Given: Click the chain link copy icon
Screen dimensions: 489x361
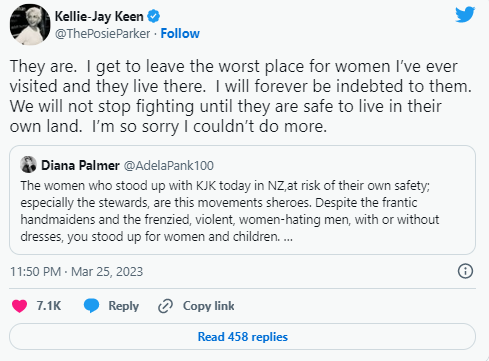Looking at the screenshot, I should [x=165, y=306].
